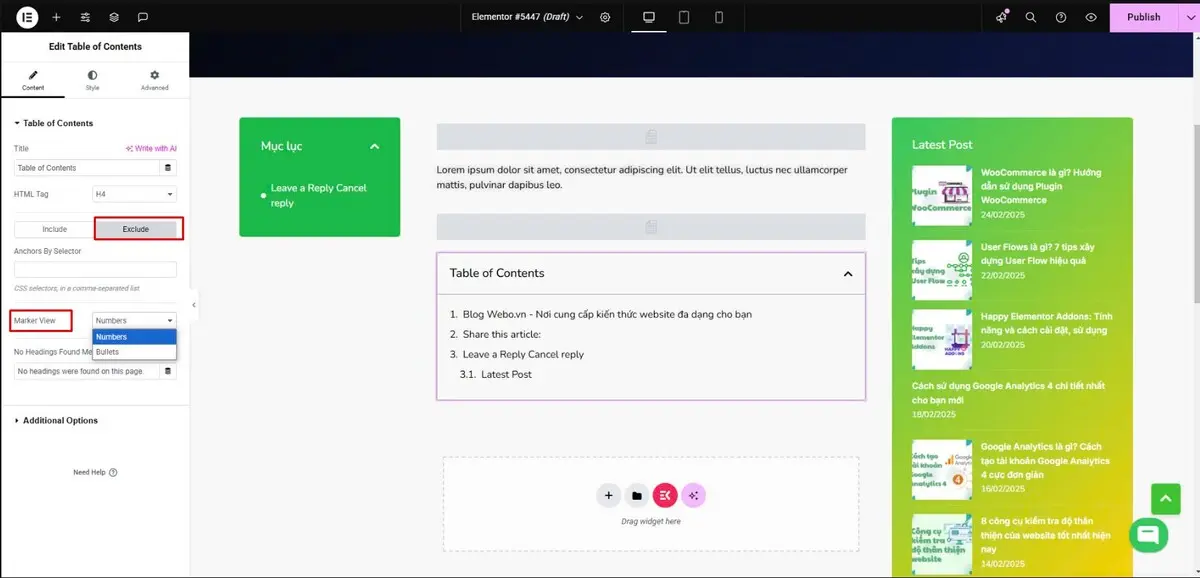Screen dimensions: 1200x578
Task: Open 'Leave a Reply Cancel reply' in Mục lục
Action: pyautogui.click(x=318, y=195)
